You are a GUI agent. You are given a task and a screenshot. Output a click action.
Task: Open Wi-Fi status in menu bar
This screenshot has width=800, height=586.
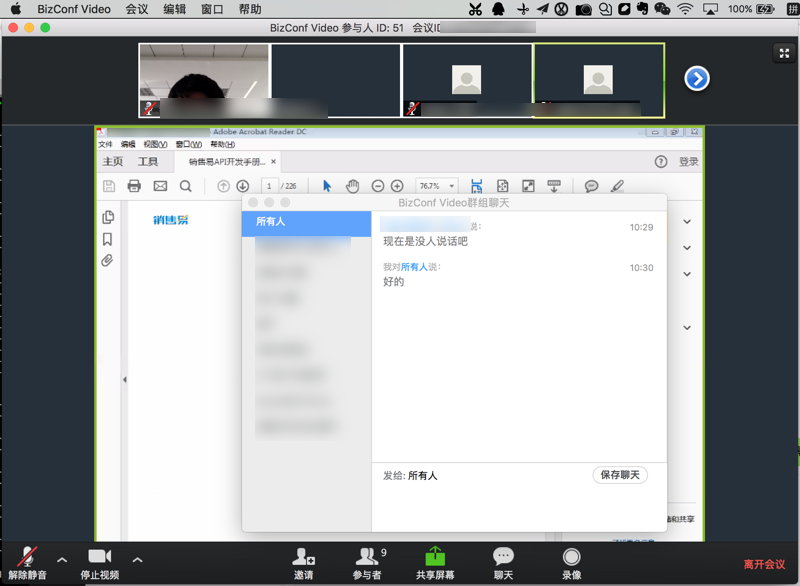685,9
